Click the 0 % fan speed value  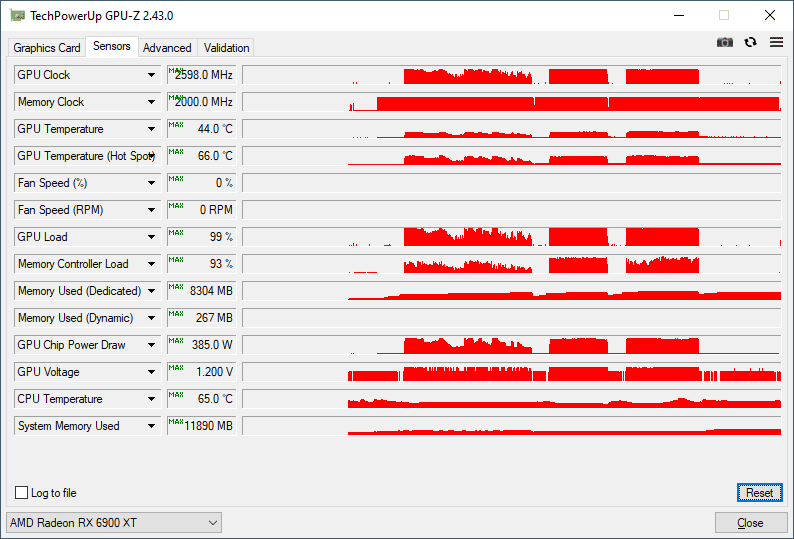(202, 183)
